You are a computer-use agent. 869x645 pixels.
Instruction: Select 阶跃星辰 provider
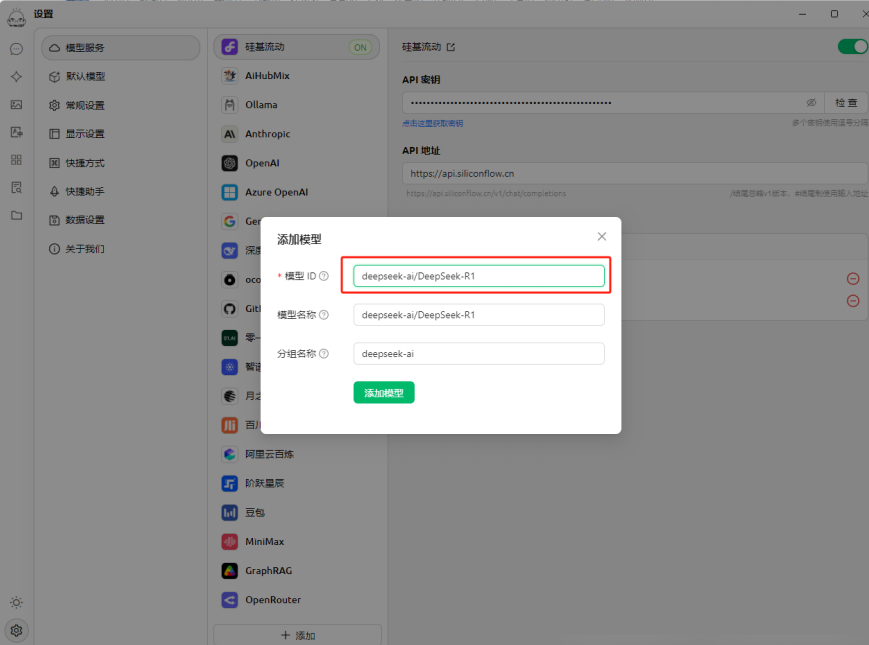(x=297, y=483)
